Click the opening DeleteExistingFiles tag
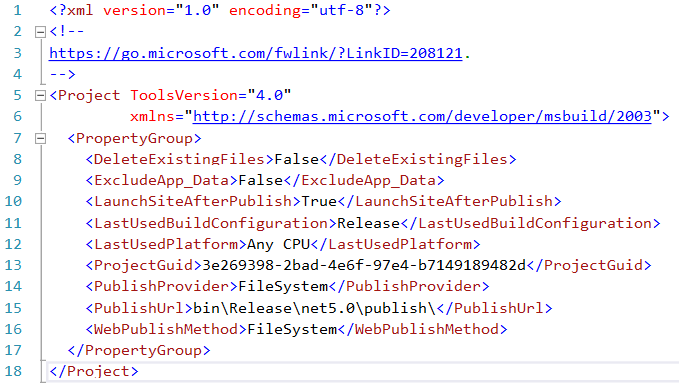Screen dimensions: 679x391 180,159
